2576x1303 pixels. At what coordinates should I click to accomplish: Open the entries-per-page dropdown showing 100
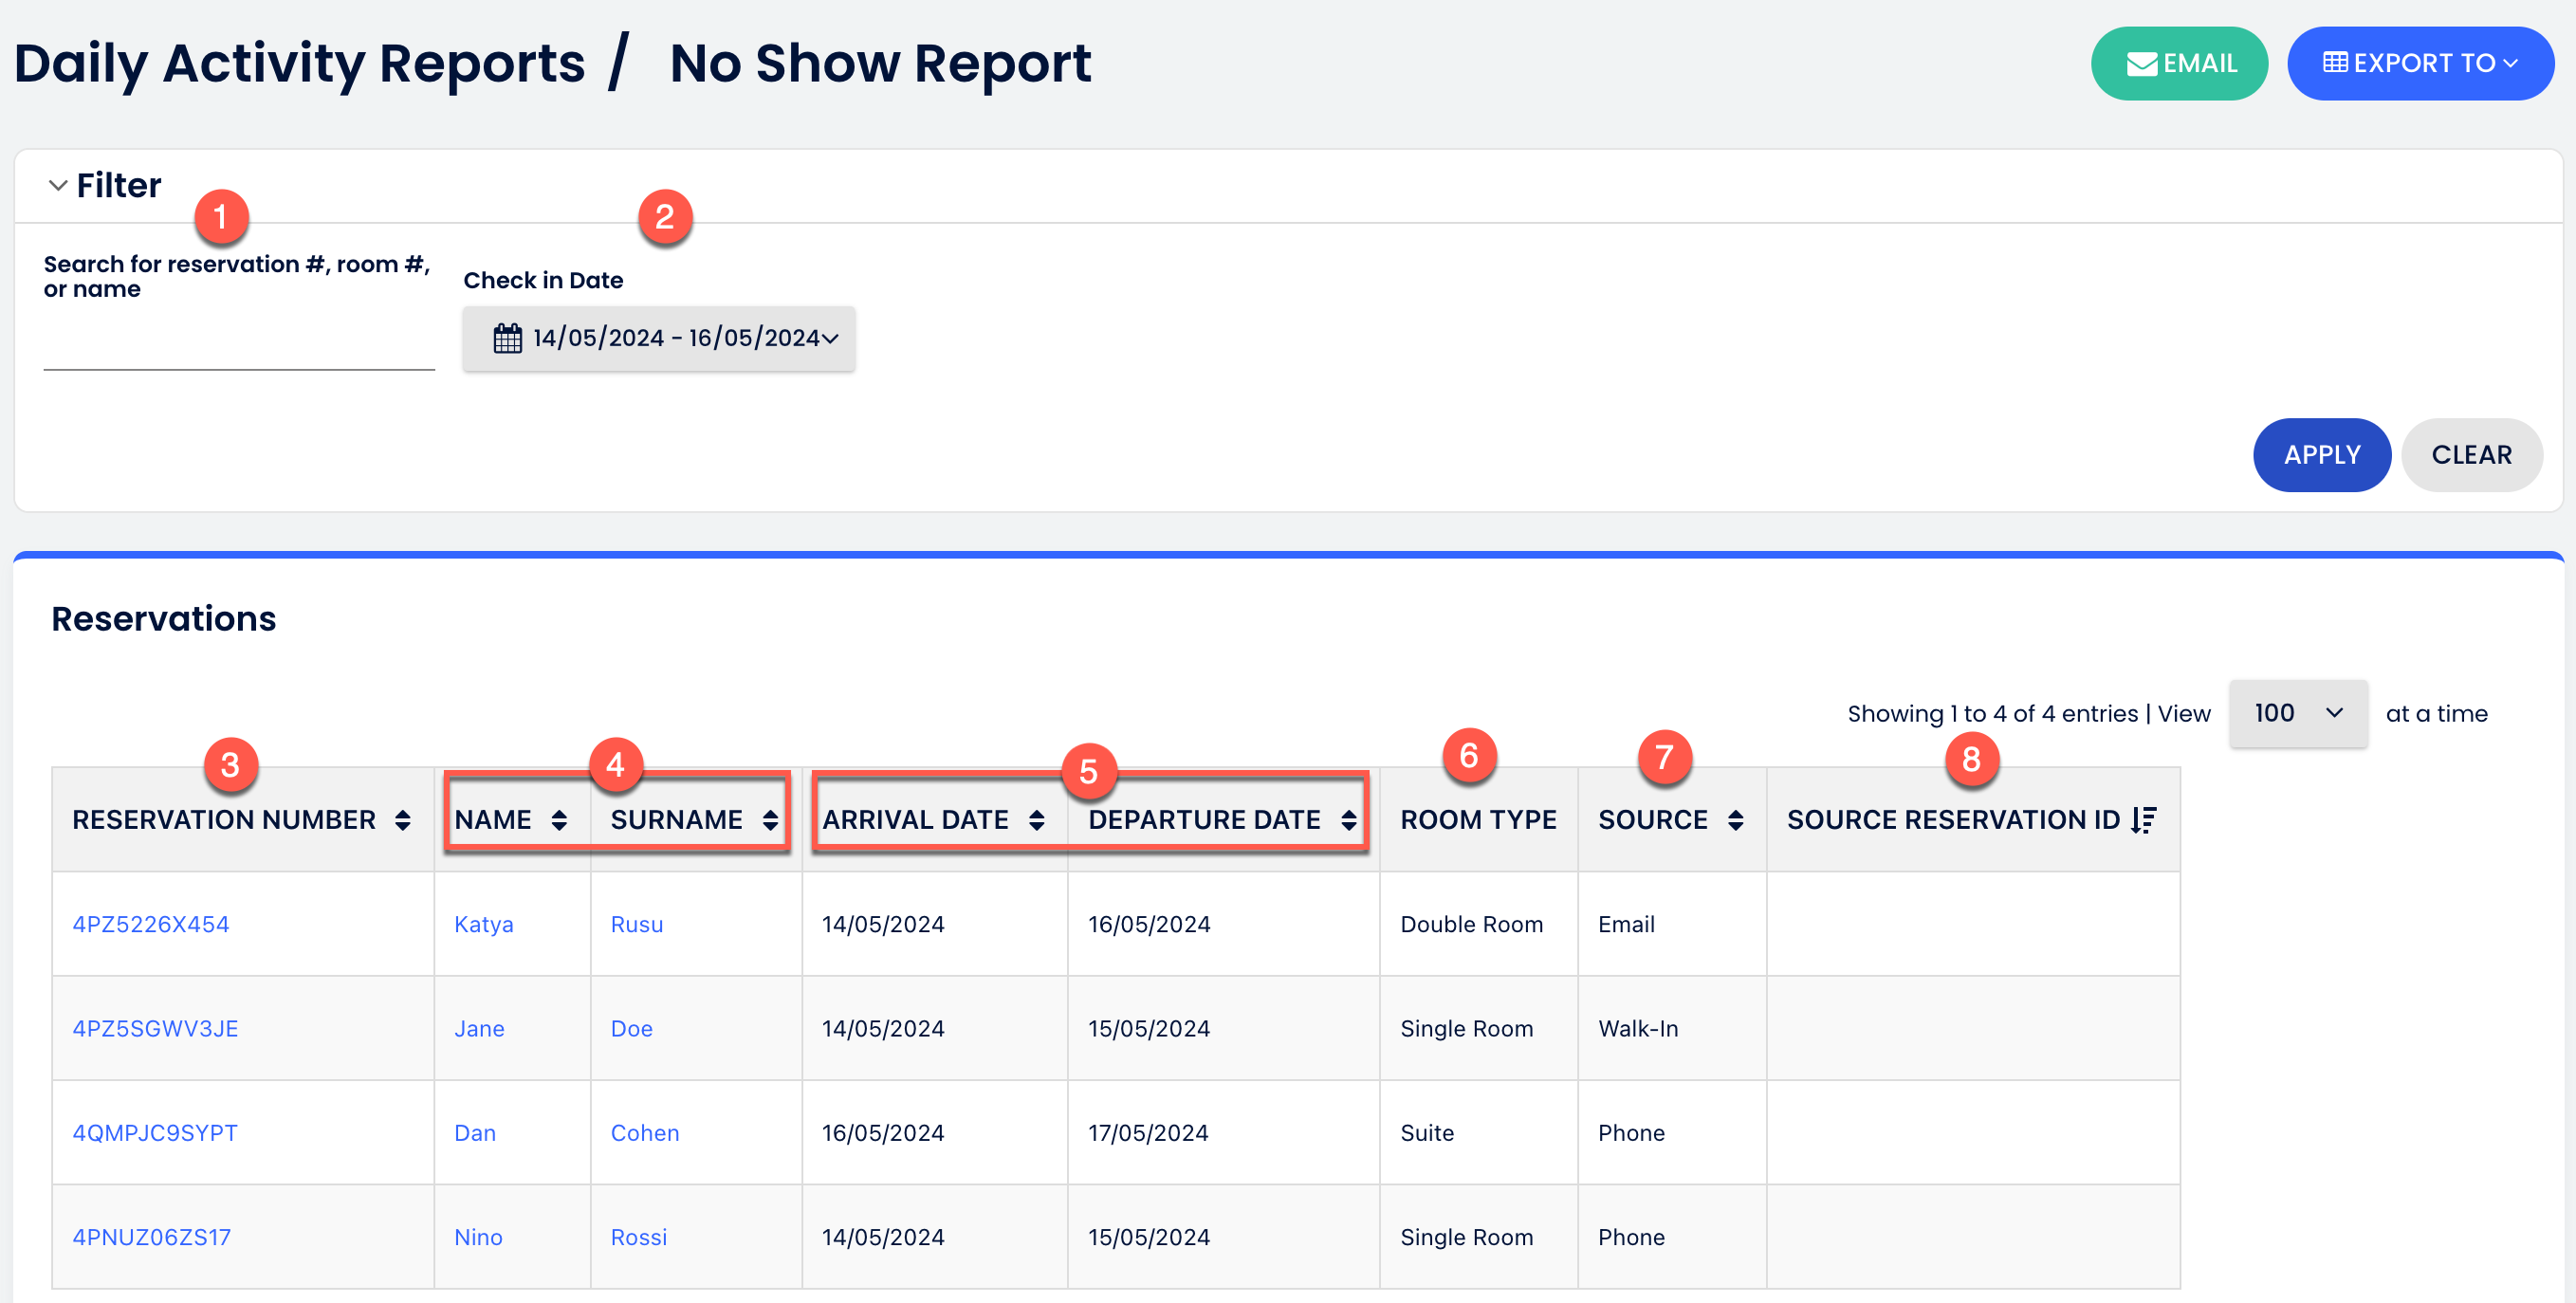tap(2297, 713)
